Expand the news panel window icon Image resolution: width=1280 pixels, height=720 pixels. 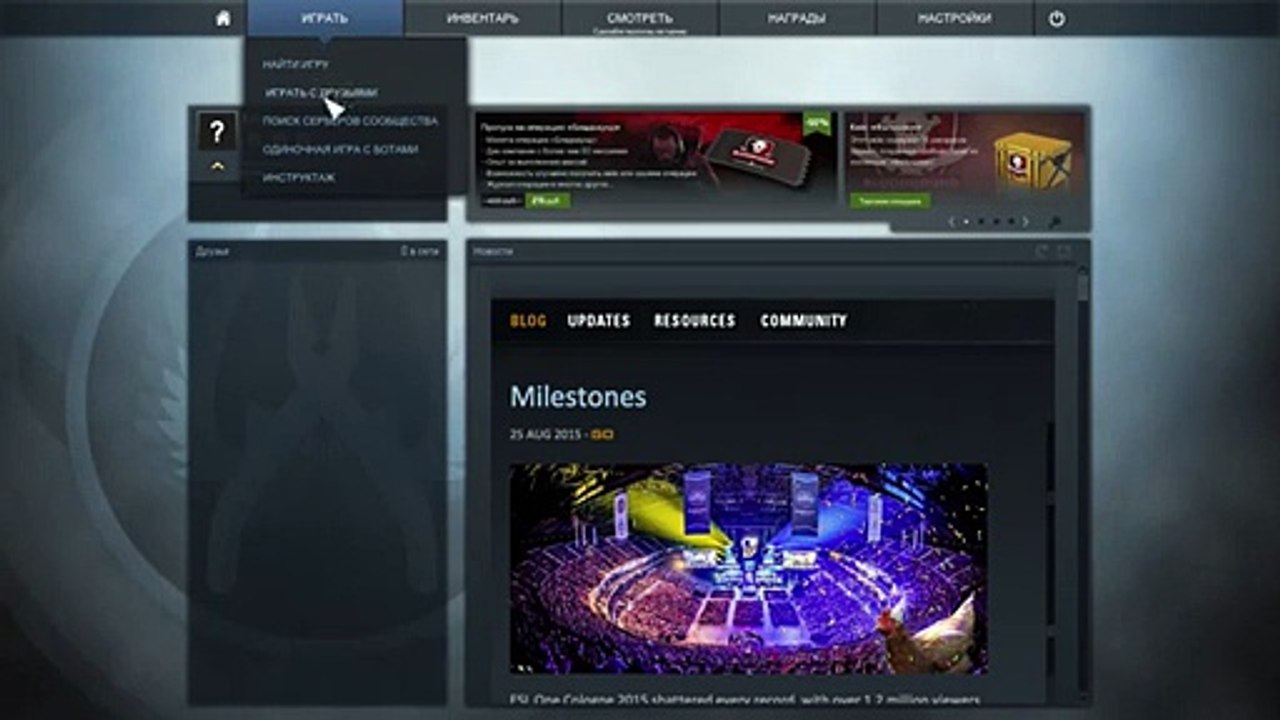1064,251
